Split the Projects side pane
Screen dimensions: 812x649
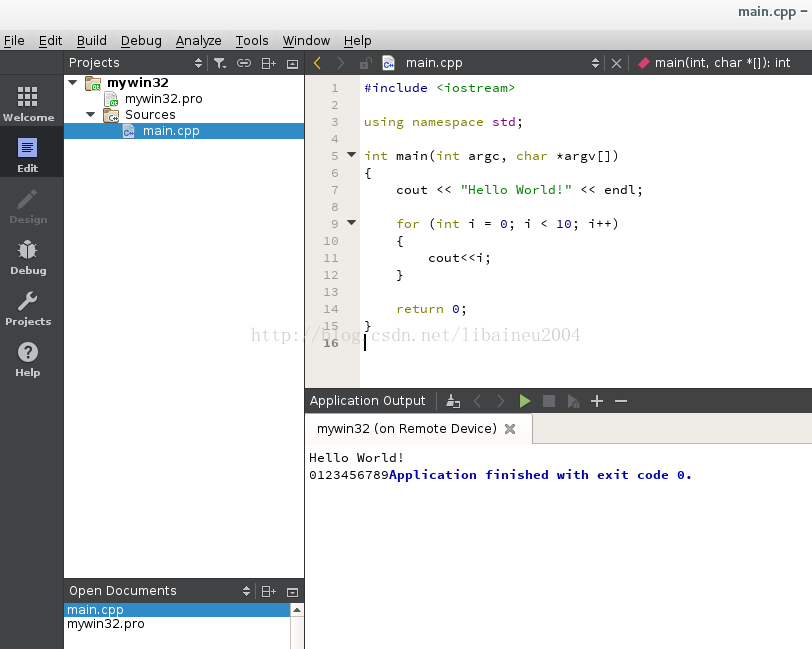pos(269,63)
